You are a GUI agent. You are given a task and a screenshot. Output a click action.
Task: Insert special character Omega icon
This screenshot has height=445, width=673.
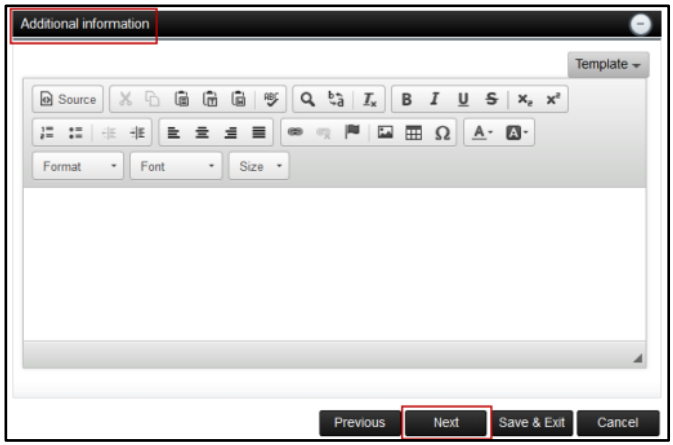point(442,133)
